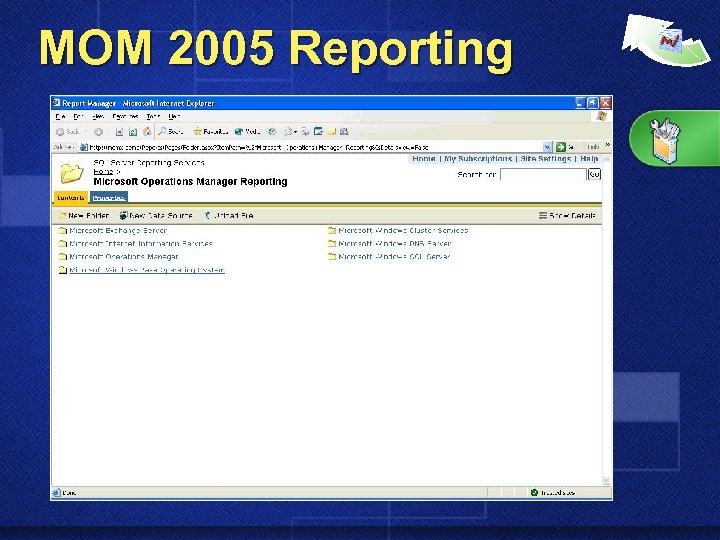The width and height of the screenshot is (720, 540).
Task: Click the Home house icon in the toolbar
Action: coord(146,132)
